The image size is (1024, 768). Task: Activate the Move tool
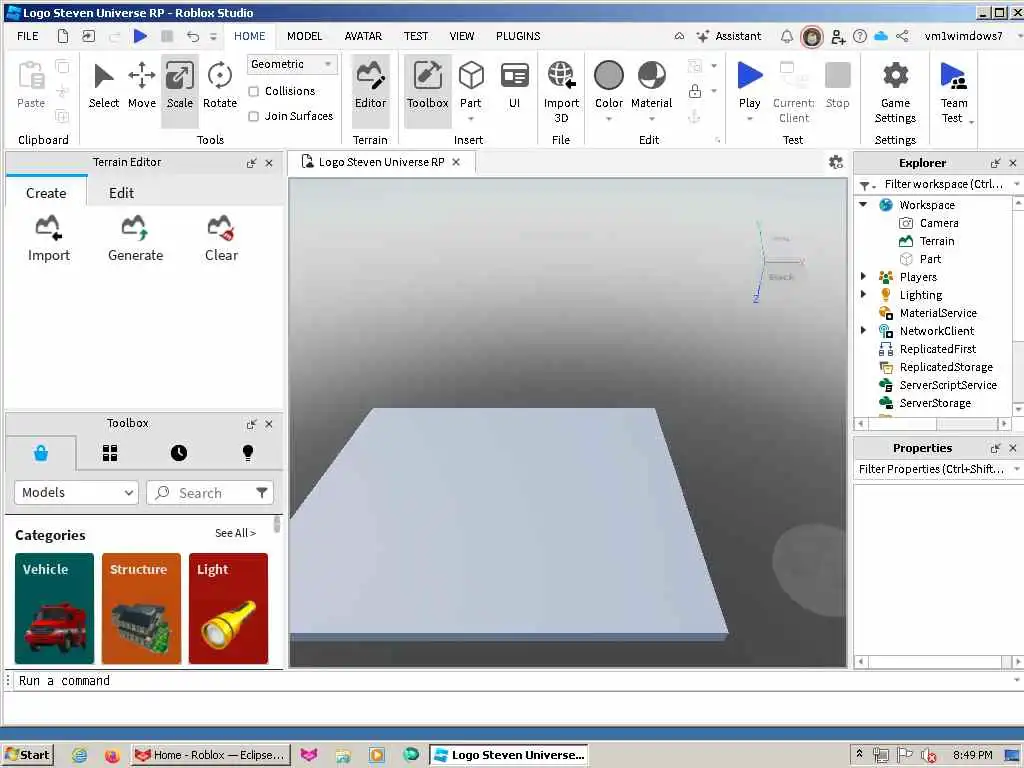coord(142,86)
